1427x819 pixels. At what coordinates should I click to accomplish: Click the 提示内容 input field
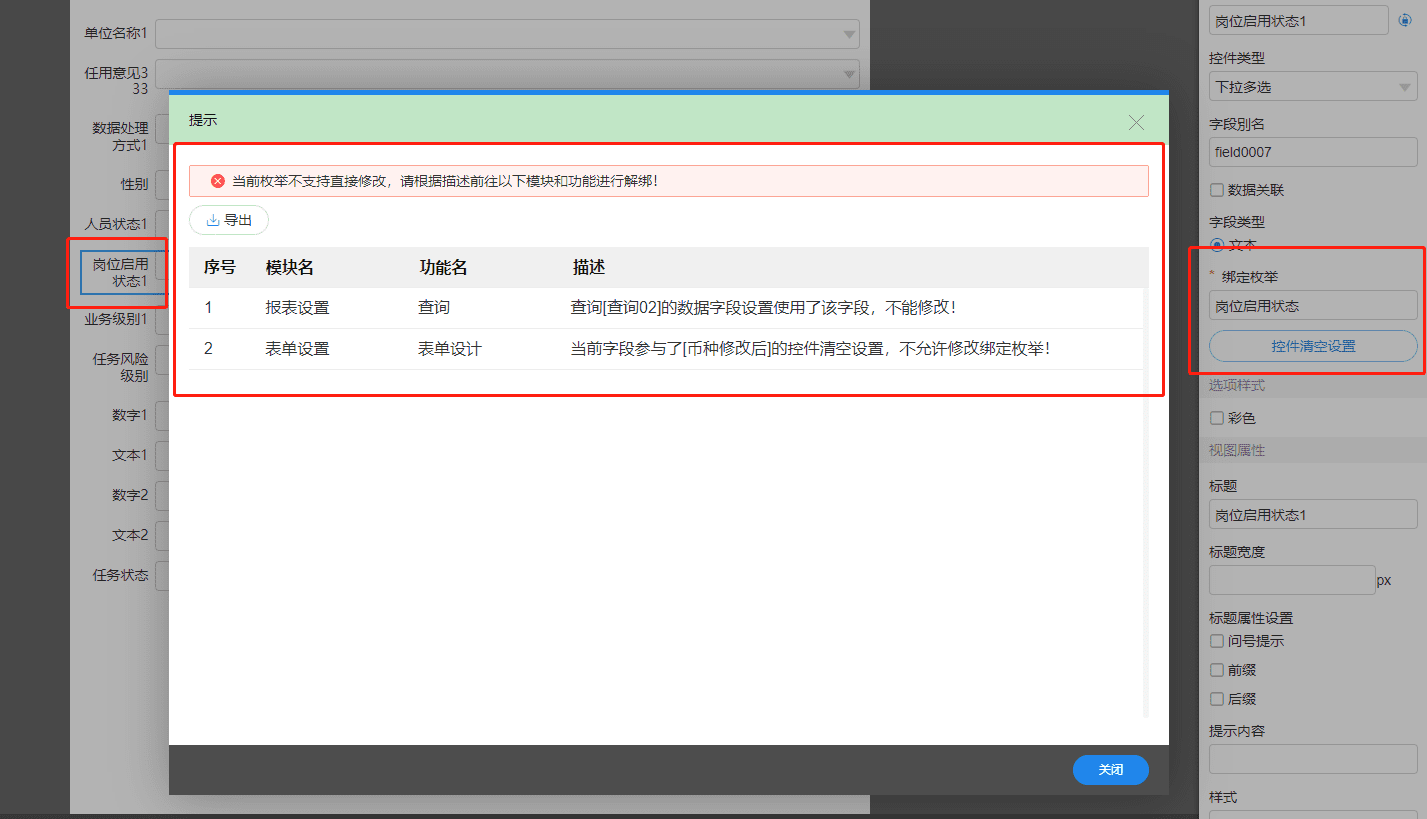(x=1313, y=759)
